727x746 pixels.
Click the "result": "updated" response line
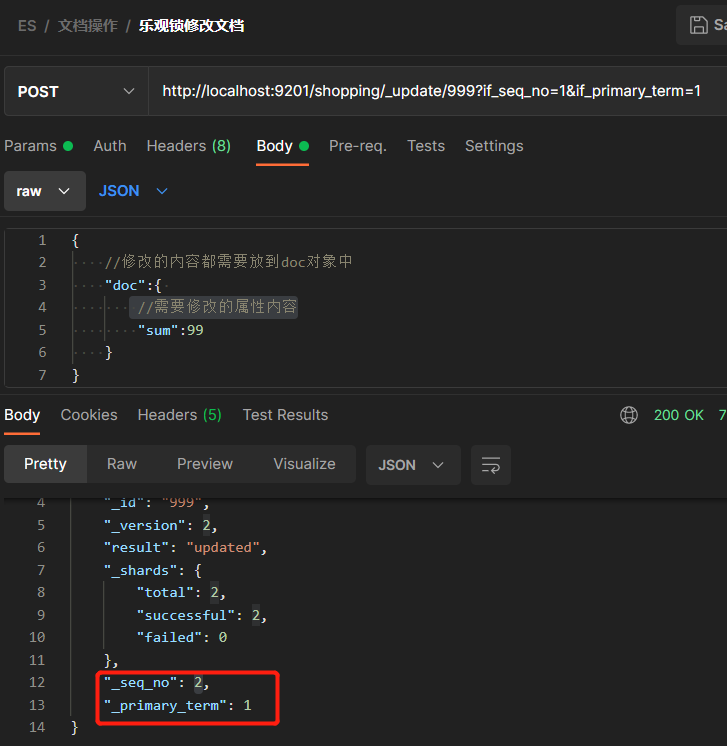pyautogui.click(x=186, y=548)
